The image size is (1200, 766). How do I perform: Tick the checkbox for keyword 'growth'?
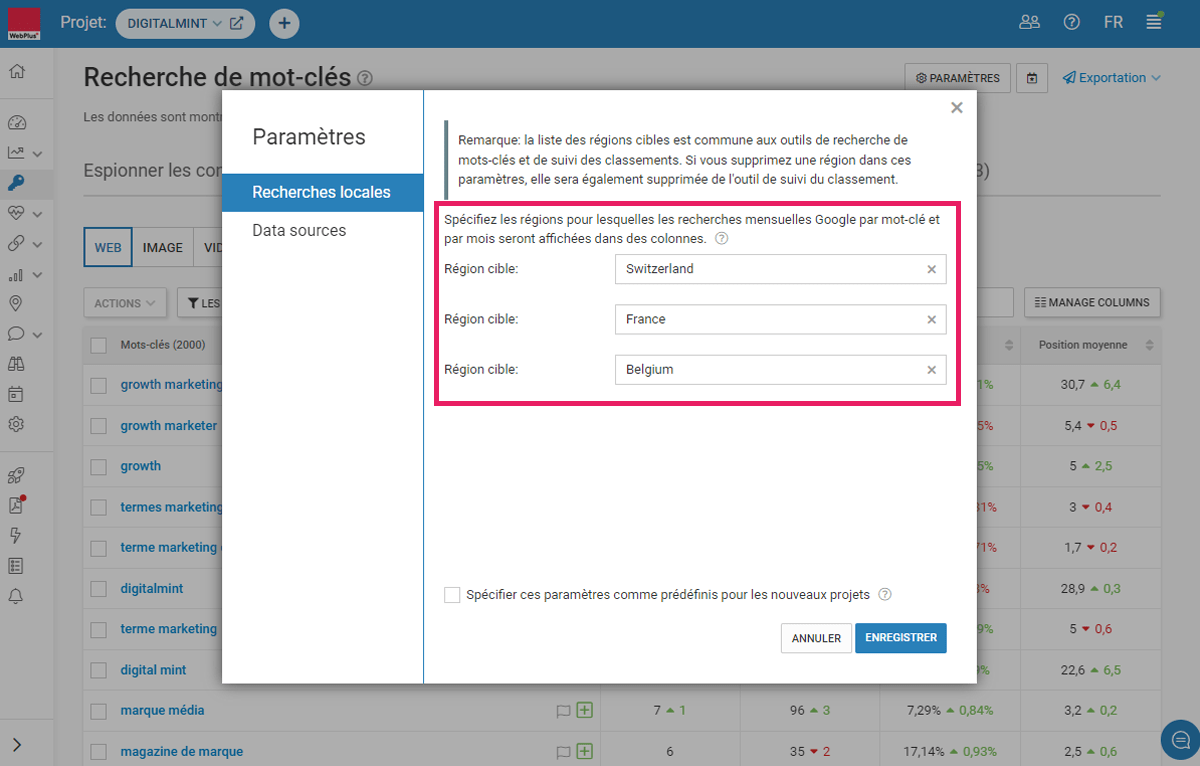98,466
